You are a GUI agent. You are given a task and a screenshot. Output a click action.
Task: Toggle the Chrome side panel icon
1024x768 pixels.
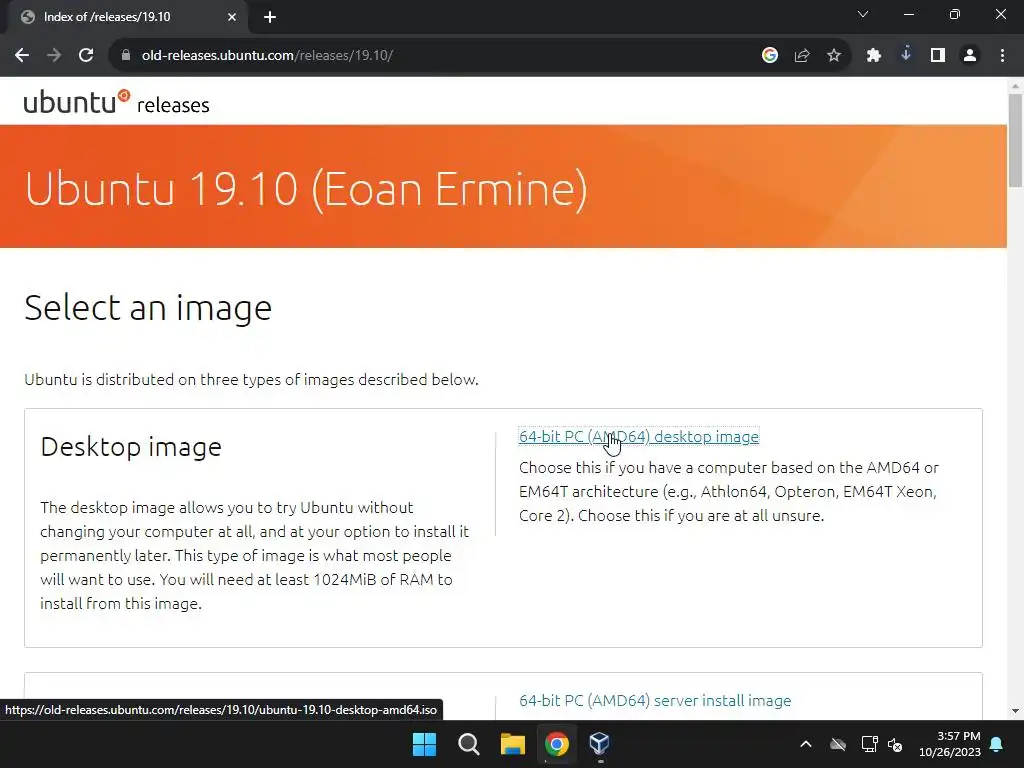pos(938,56)
